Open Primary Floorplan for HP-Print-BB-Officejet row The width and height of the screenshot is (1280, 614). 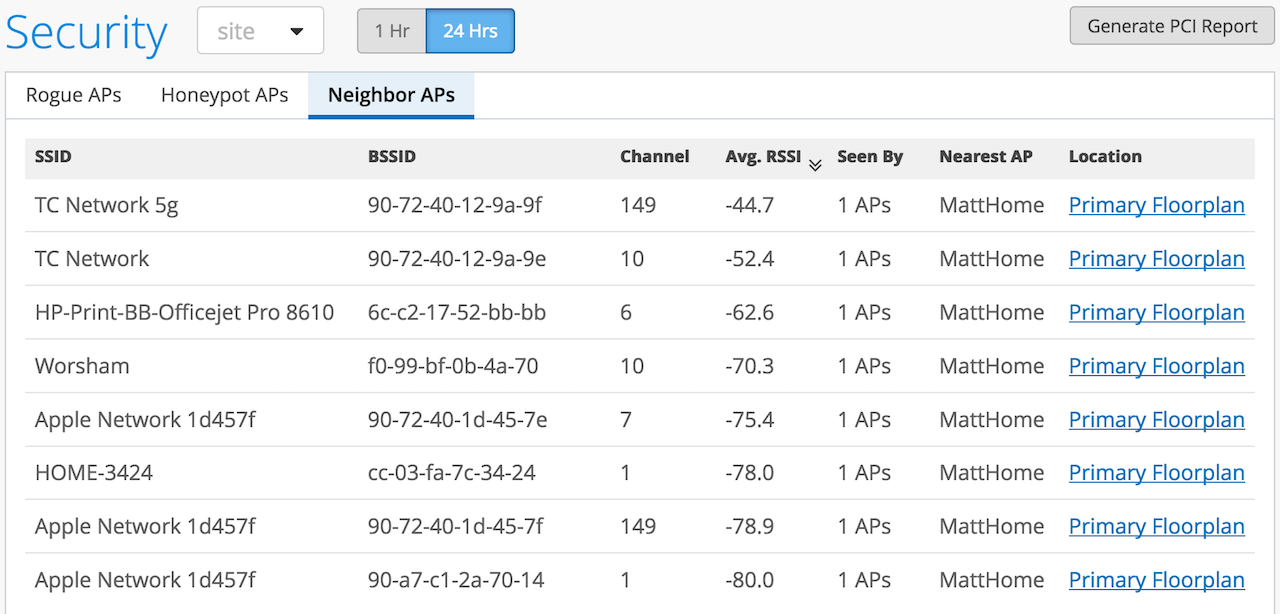(1156, 312)
